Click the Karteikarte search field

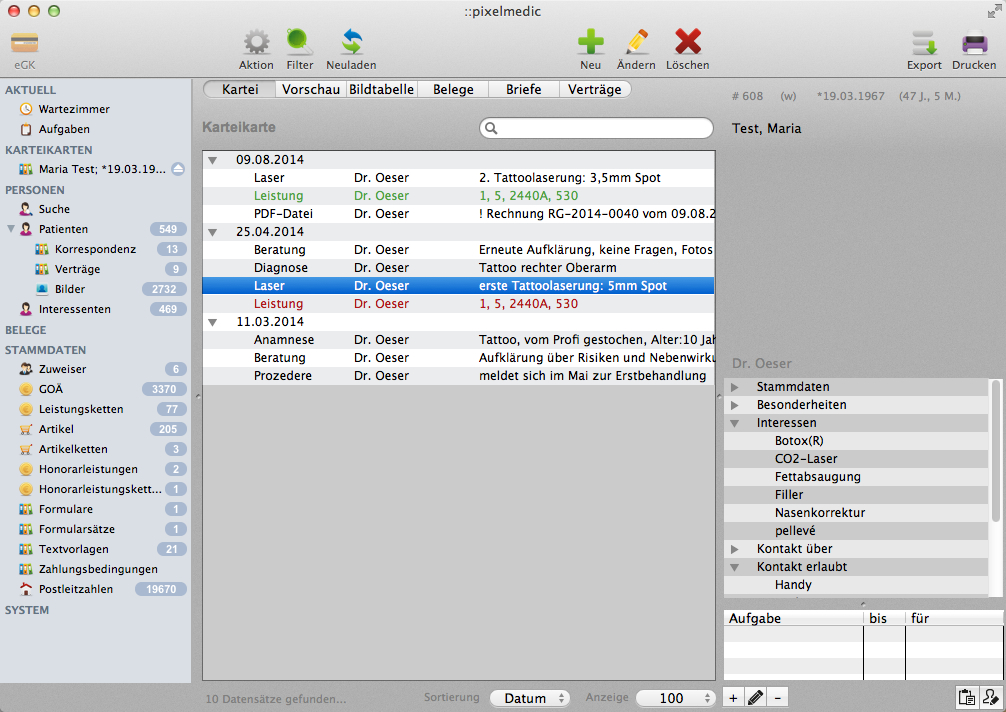[x=596, y=128]
